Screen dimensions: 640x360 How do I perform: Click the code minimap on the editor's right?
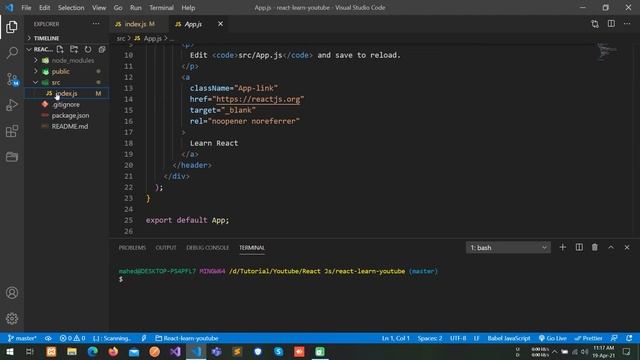[x=607, y=51]
